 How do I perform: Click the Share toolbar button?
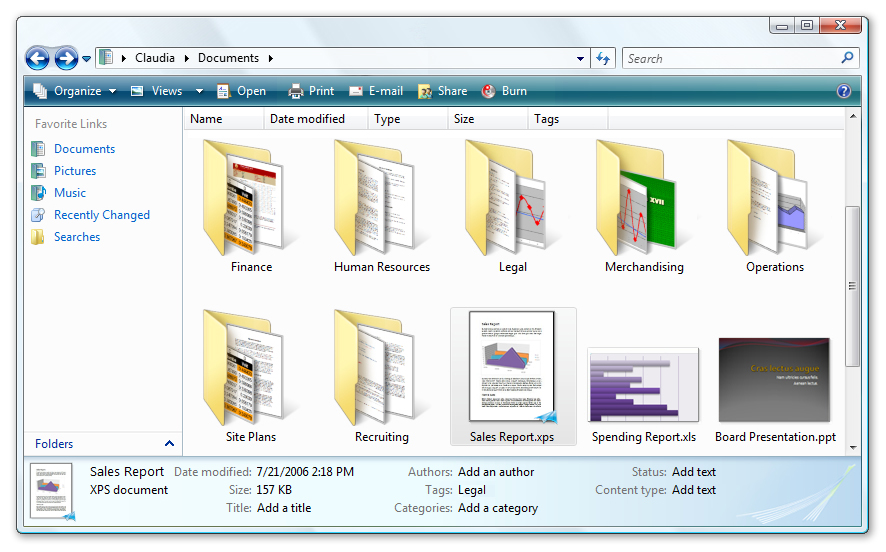coord(442,91)
